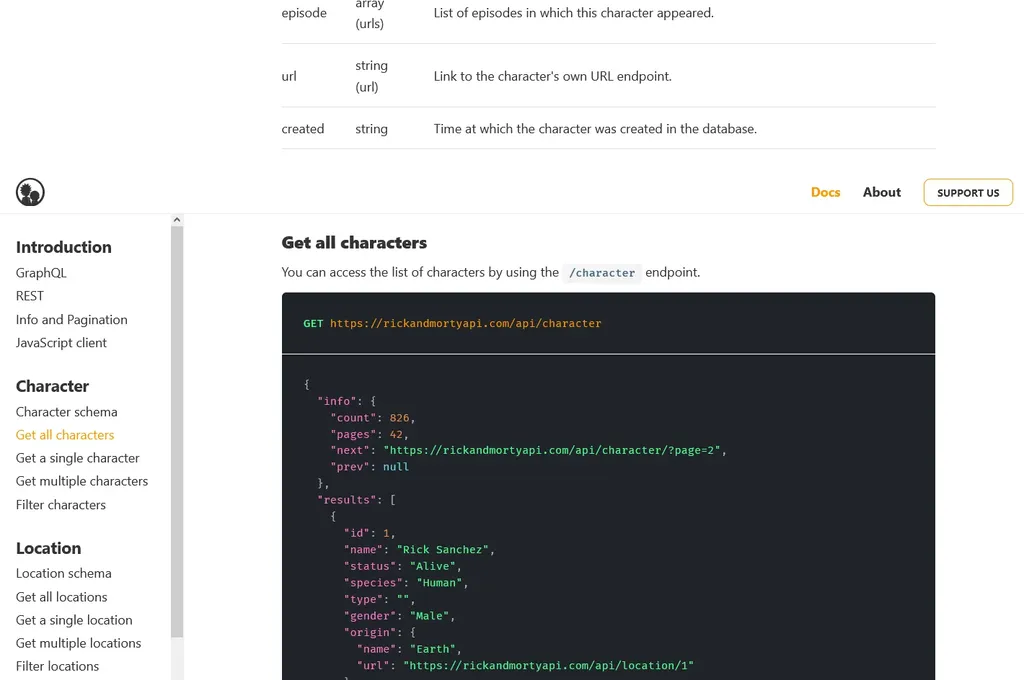Open the Get all locations link
This screenshot has height=680, width=1024.
pos(61,597)
